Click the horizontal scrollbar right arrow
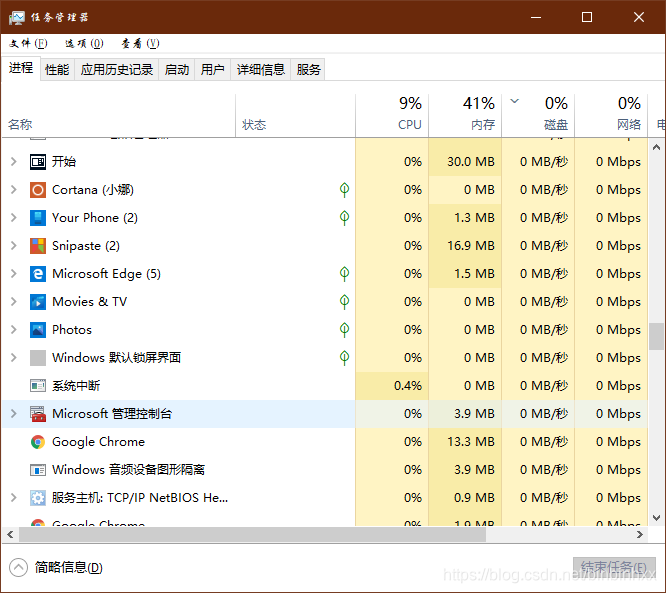 pos(640,535)
